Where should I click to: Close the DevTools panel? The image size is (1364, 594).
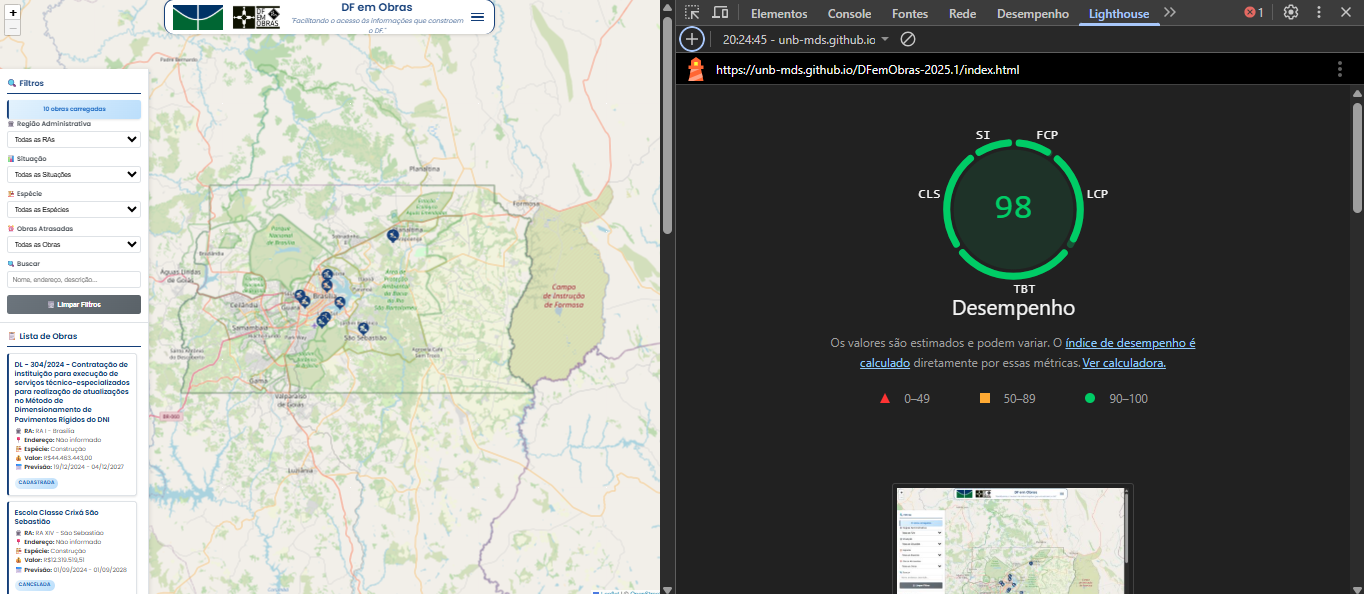click(1346, 13)
